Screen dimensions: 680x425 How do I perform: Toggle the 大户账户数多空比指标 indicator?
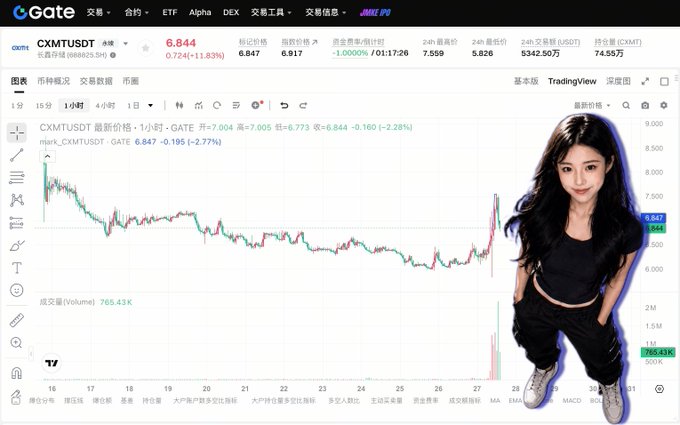(205, 400)
